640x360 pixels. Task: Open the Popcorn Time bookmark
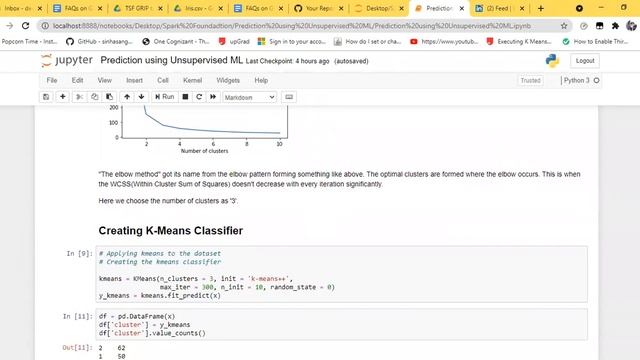29,41
